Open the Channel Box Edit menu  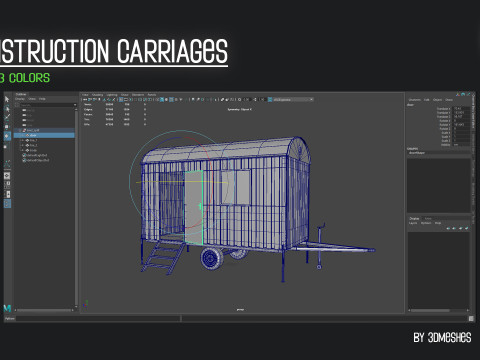click(427, 100)
